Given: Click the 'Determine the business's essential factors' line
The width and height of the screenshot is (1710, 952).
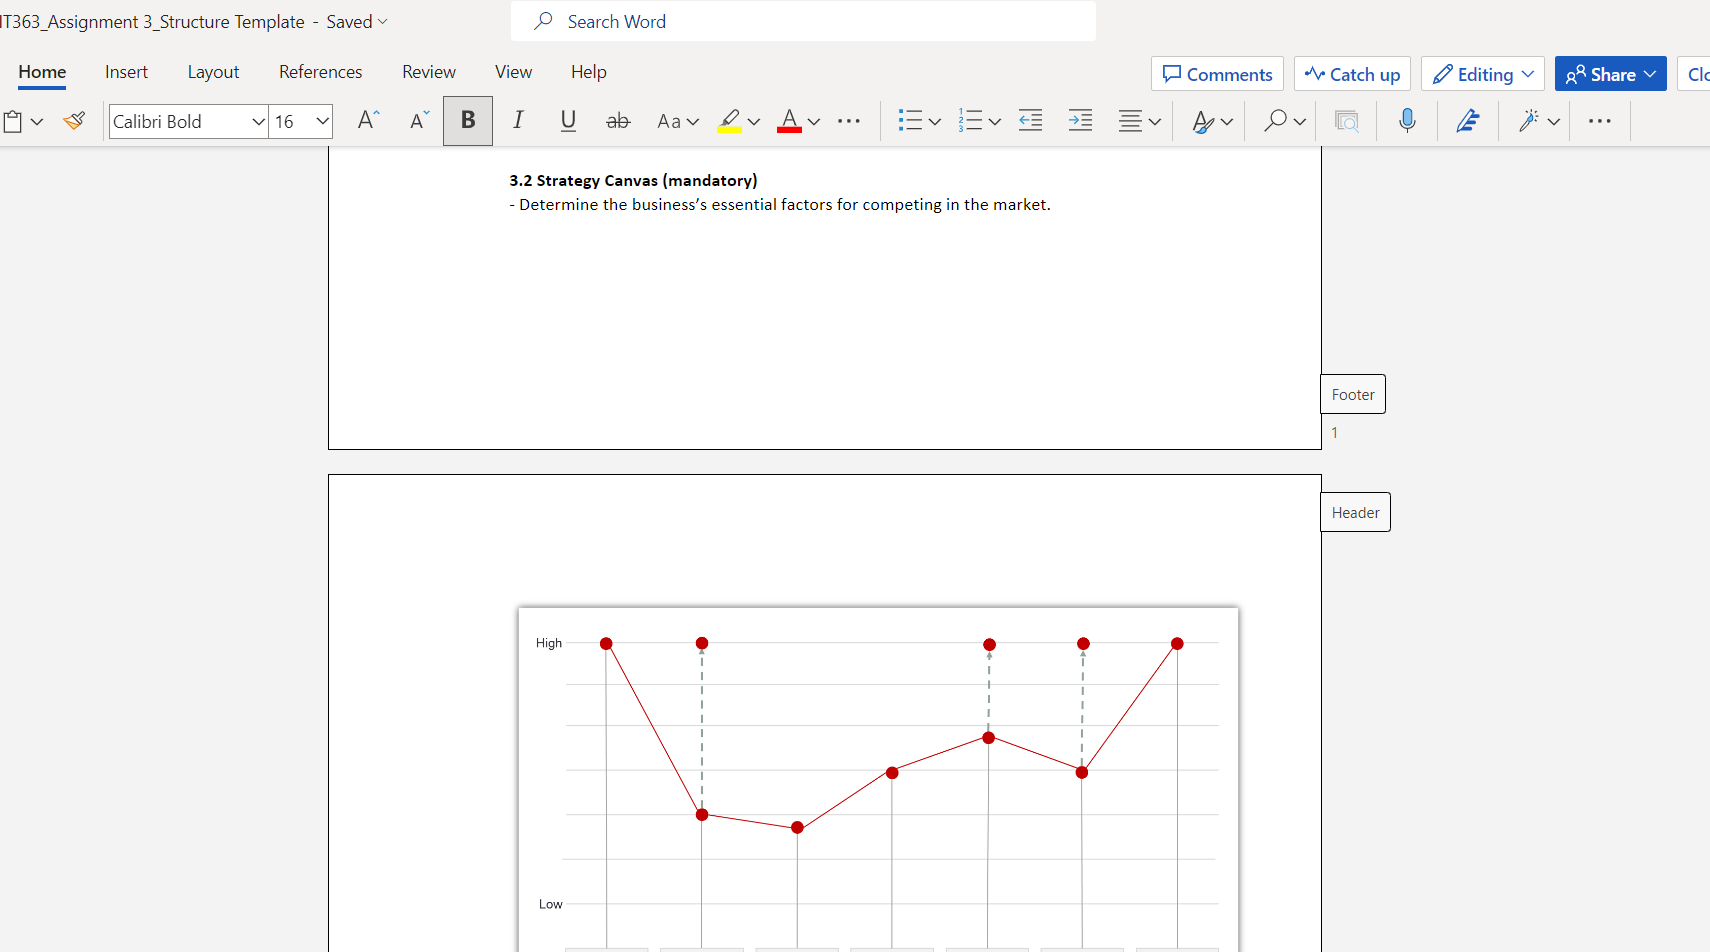Looking at the screenshot, I should [x=780, y=204].
